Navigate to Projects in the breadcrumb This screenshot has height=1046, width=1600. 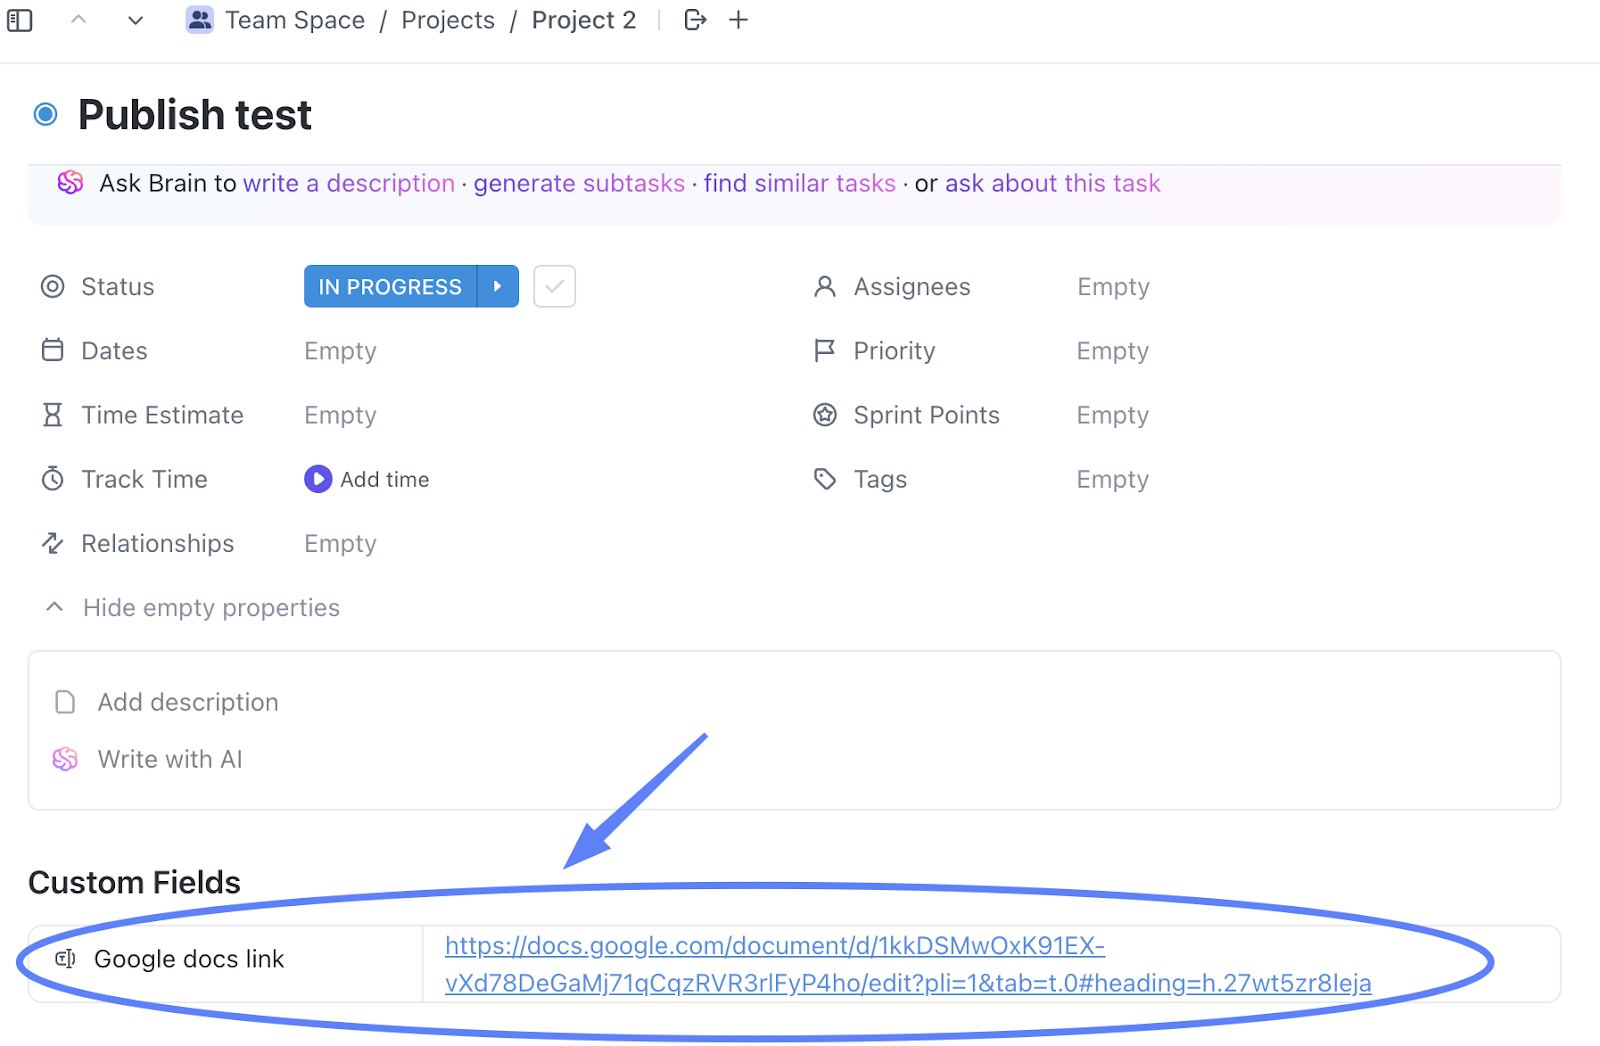coord(448,20)
